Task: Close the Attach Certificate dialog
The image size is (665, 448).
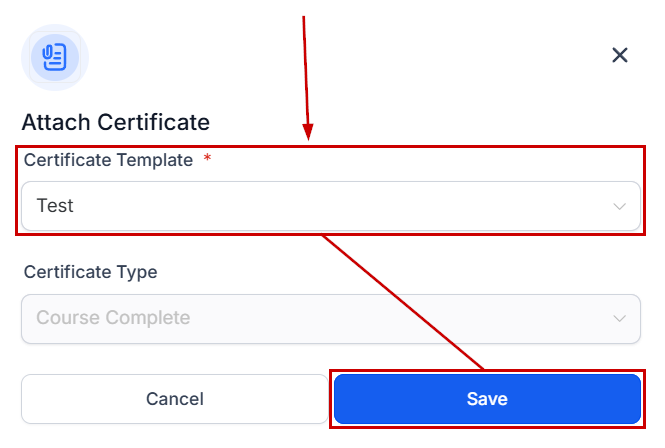Action: pos(620,55)
